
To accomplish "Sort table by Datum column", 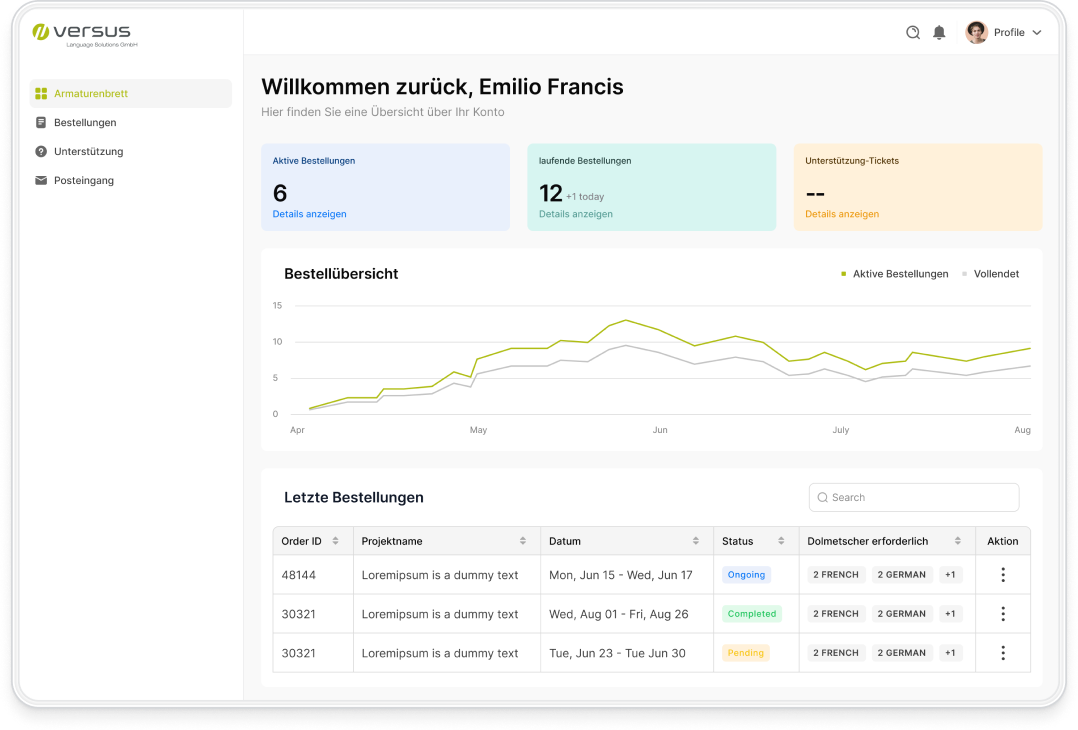I will tap(696, 541).
